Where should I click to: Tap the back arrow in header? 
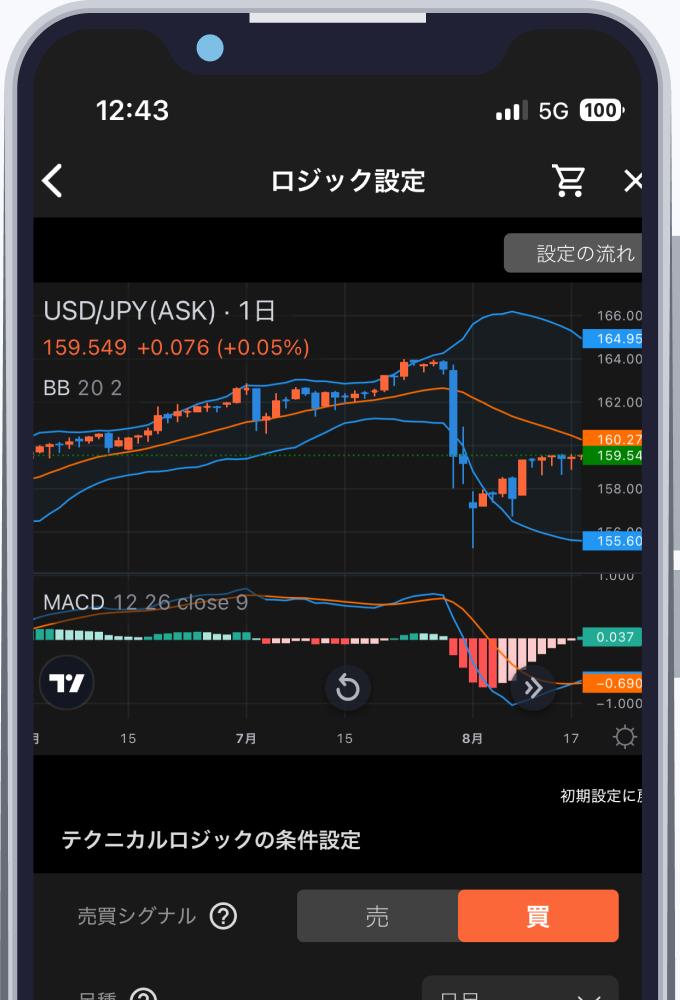[52, 180]
